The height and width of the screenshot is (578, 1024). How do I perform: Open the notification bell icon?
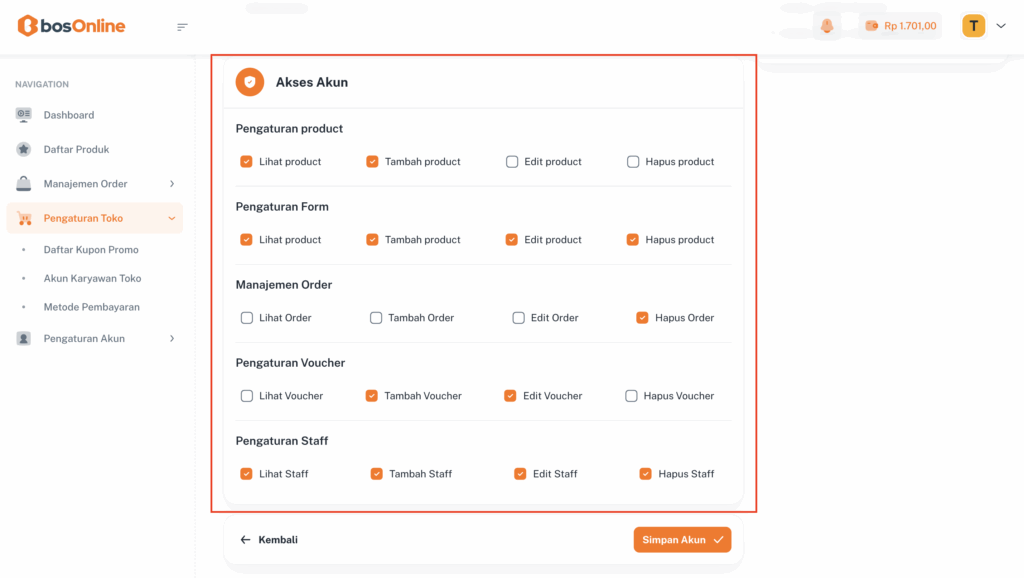tap(827, 26)
